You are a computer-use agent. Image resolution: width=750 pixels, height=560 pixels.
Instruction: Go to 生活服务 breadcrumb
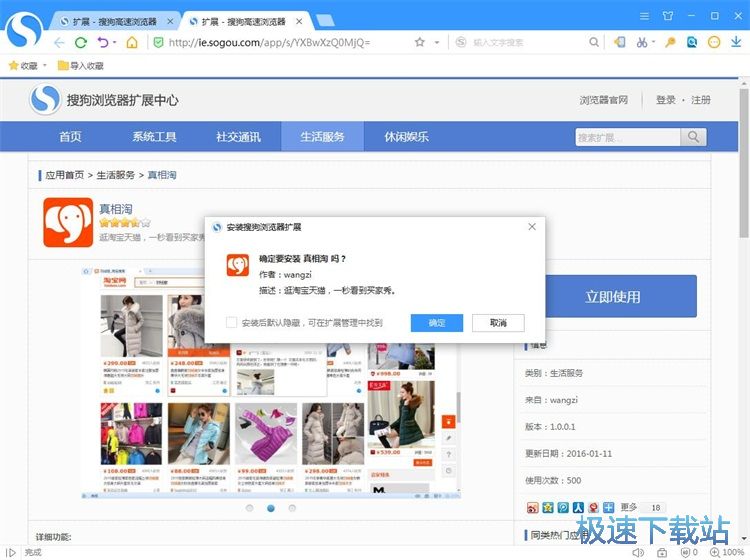[116, 175]
